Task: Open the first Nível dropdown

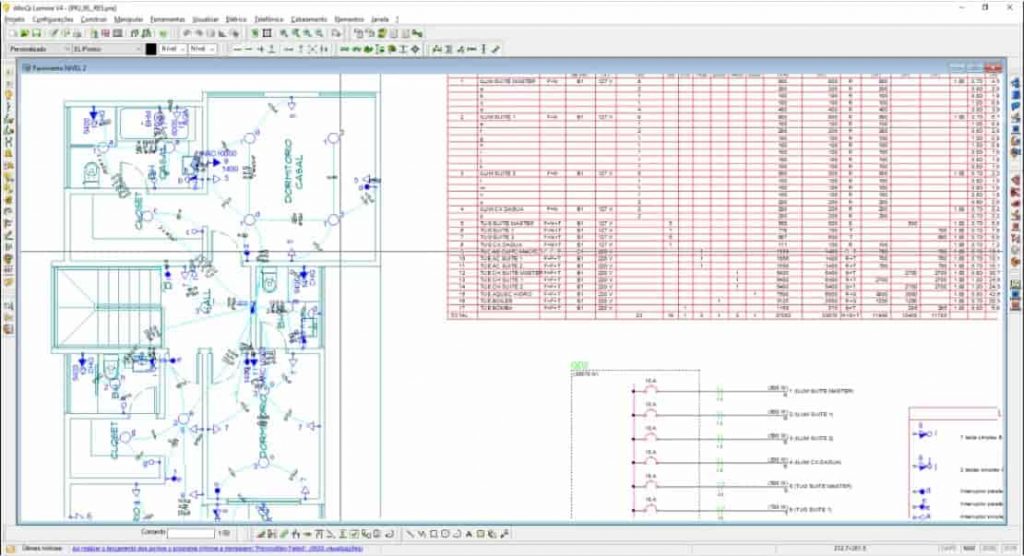Action: point(172,49)
